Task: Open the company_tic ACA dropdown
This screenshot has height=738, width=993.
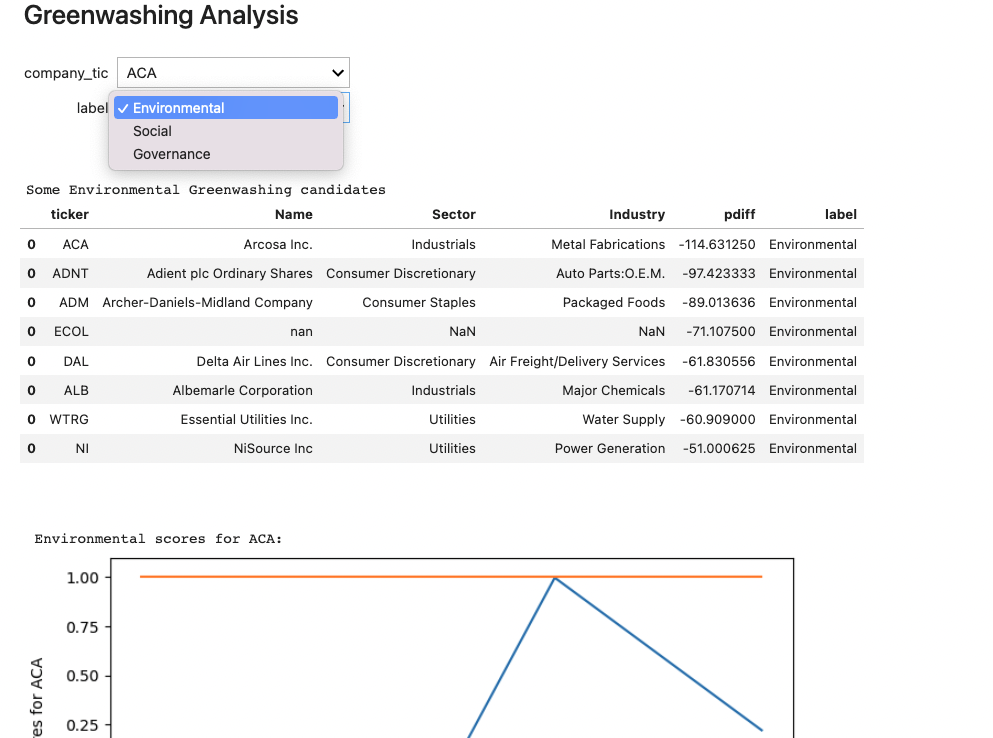Action: [233, 73]
